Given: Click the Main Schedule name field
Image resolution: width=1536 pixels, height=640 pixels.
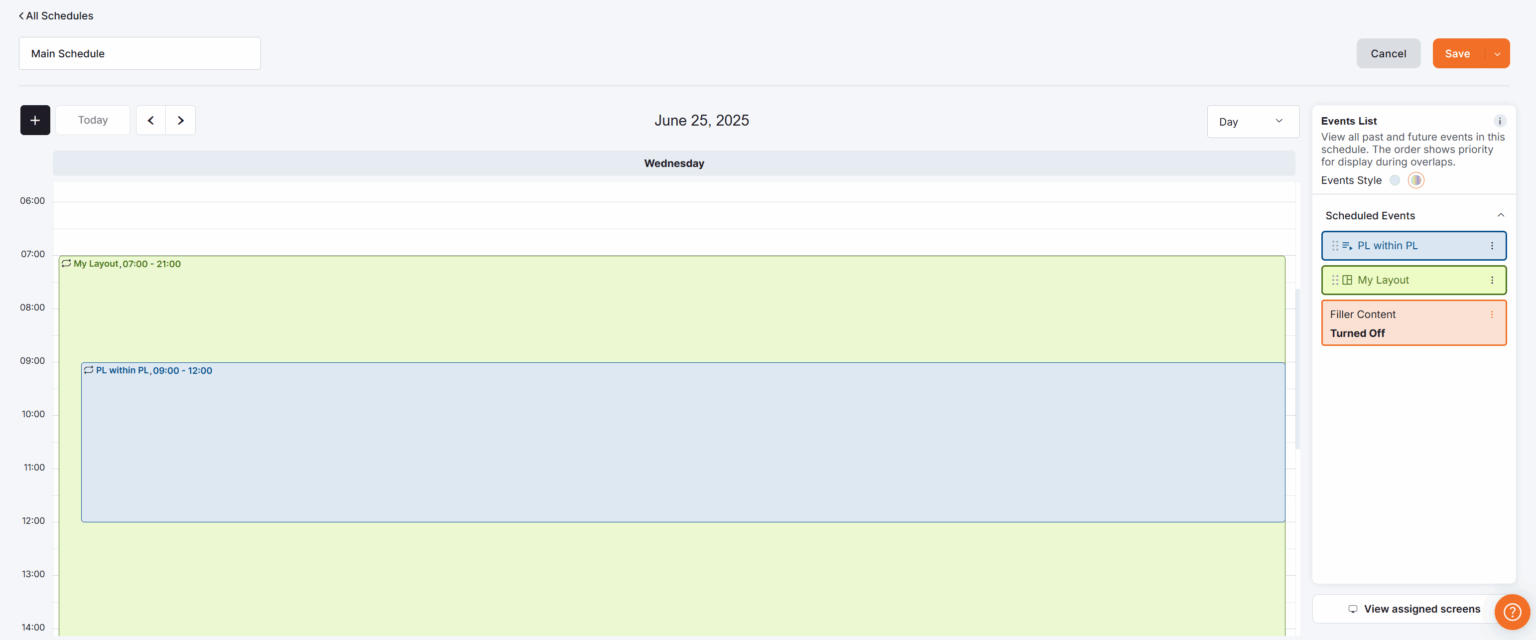Looking at the screenshot, I should 139,53.
